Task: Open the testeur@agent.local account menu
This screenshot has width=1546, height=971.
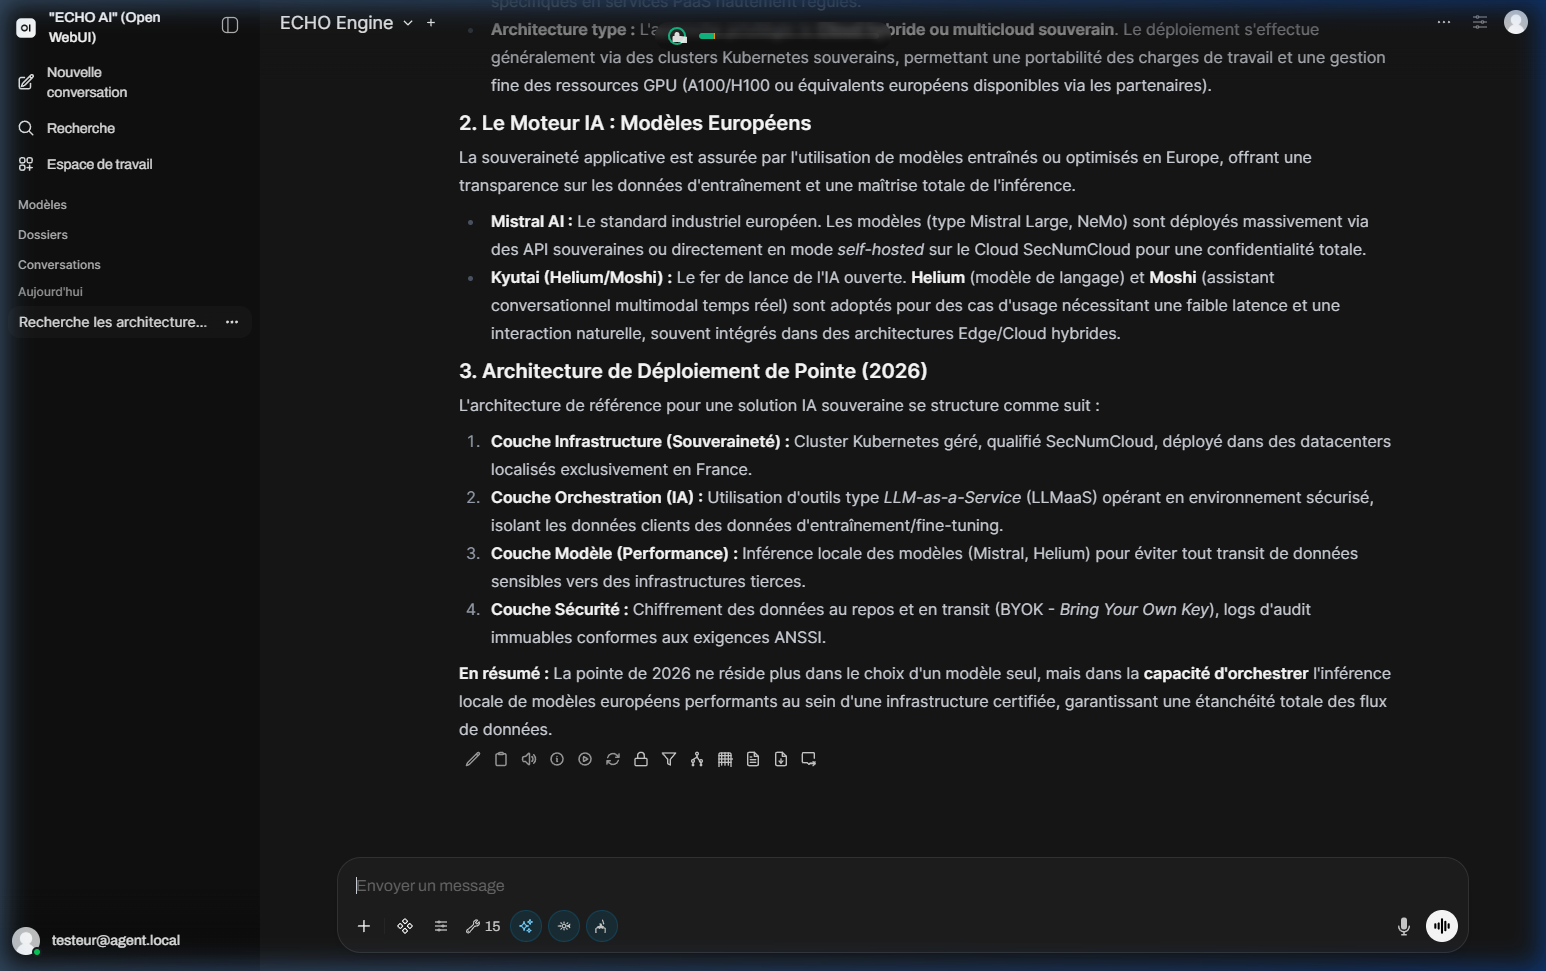Action: pyautogui.click(x=130, y=940)
